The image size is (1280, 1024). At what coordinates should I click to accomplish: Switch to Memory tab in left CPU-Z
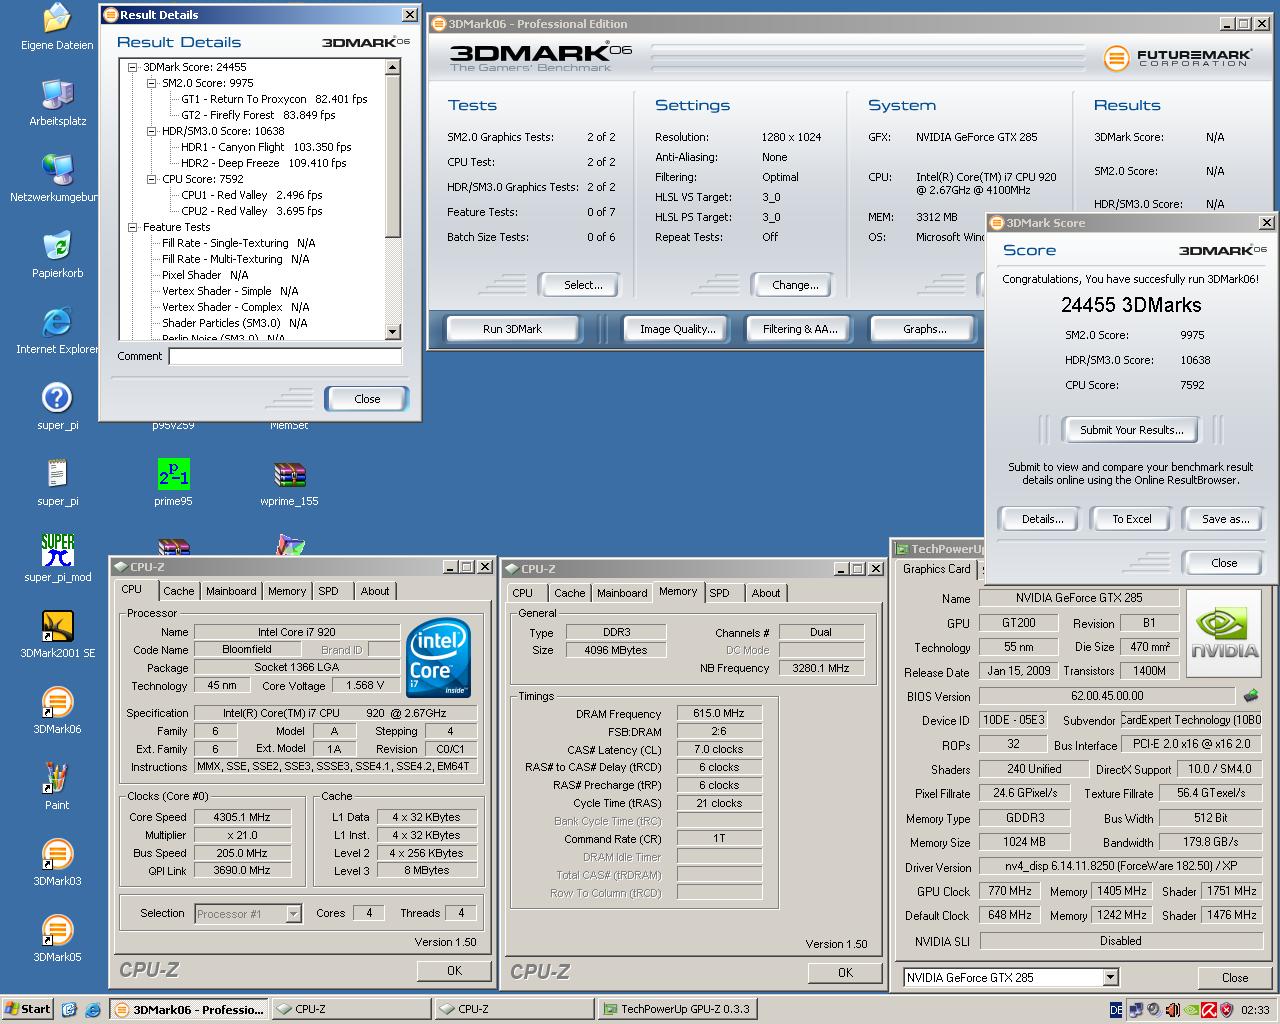(287, 591)
